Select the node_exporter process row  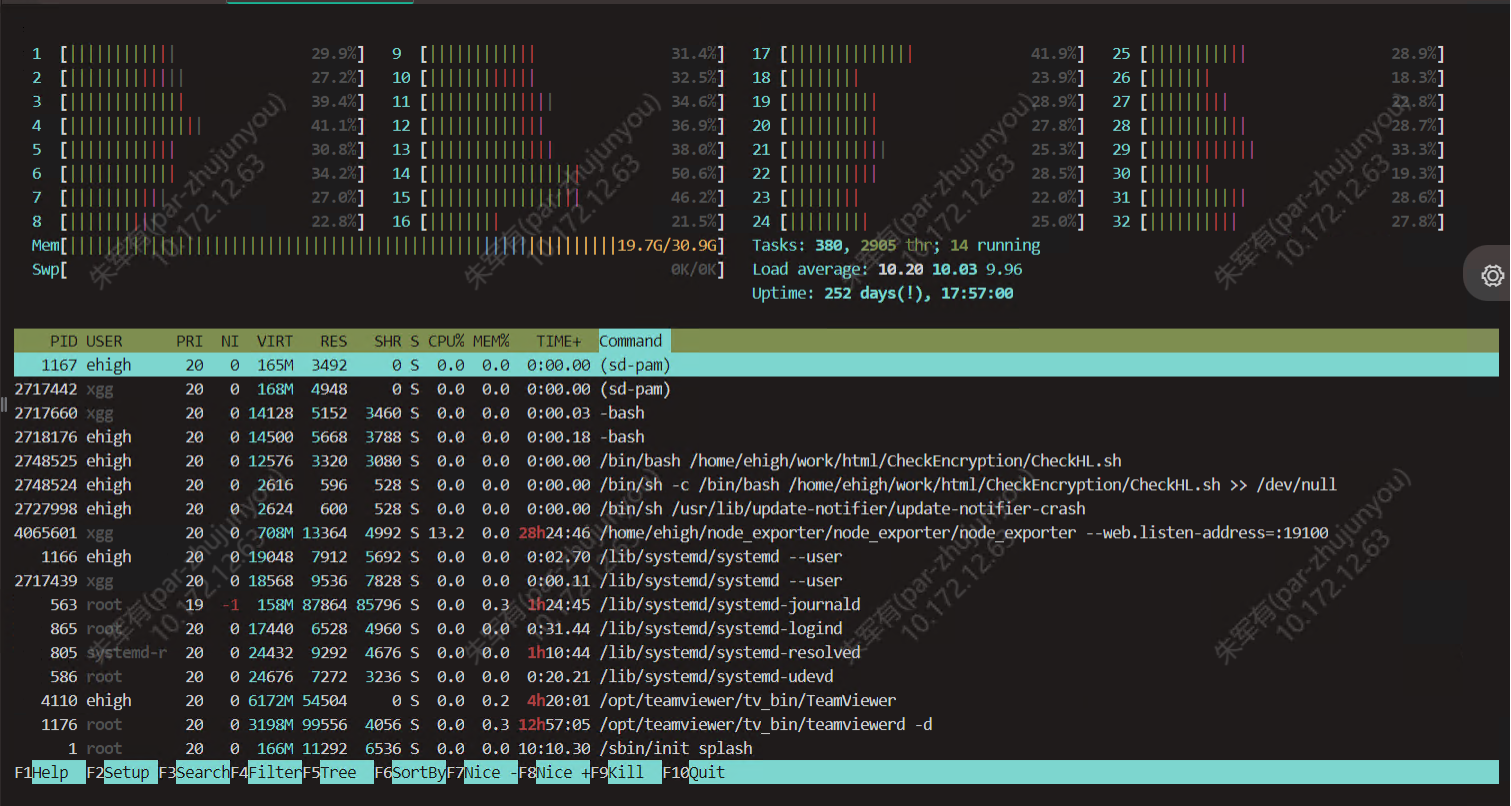pyautogui.click(x=756, y=533)
